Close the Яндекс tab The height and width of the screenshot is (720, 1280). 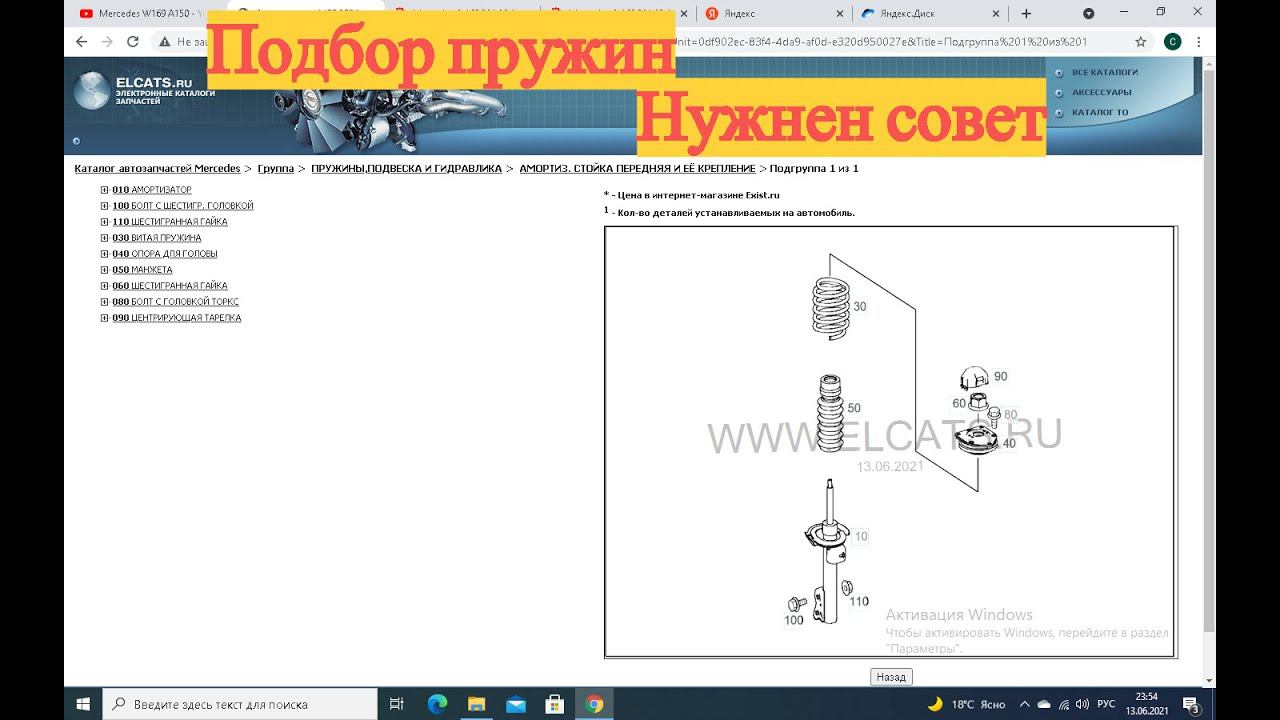(838, 13)
